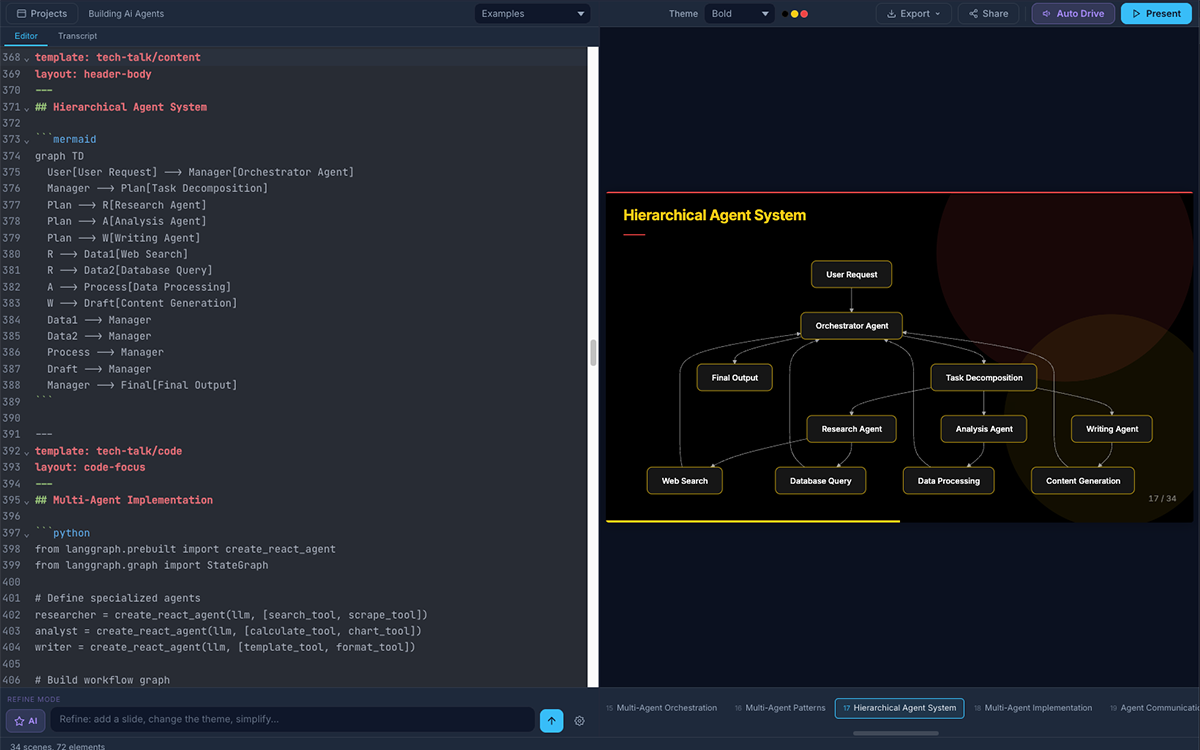Collapse the fold arrow at line 395
The height and width of the screenshot is (750, 1200).
click(x=27, y=501)
